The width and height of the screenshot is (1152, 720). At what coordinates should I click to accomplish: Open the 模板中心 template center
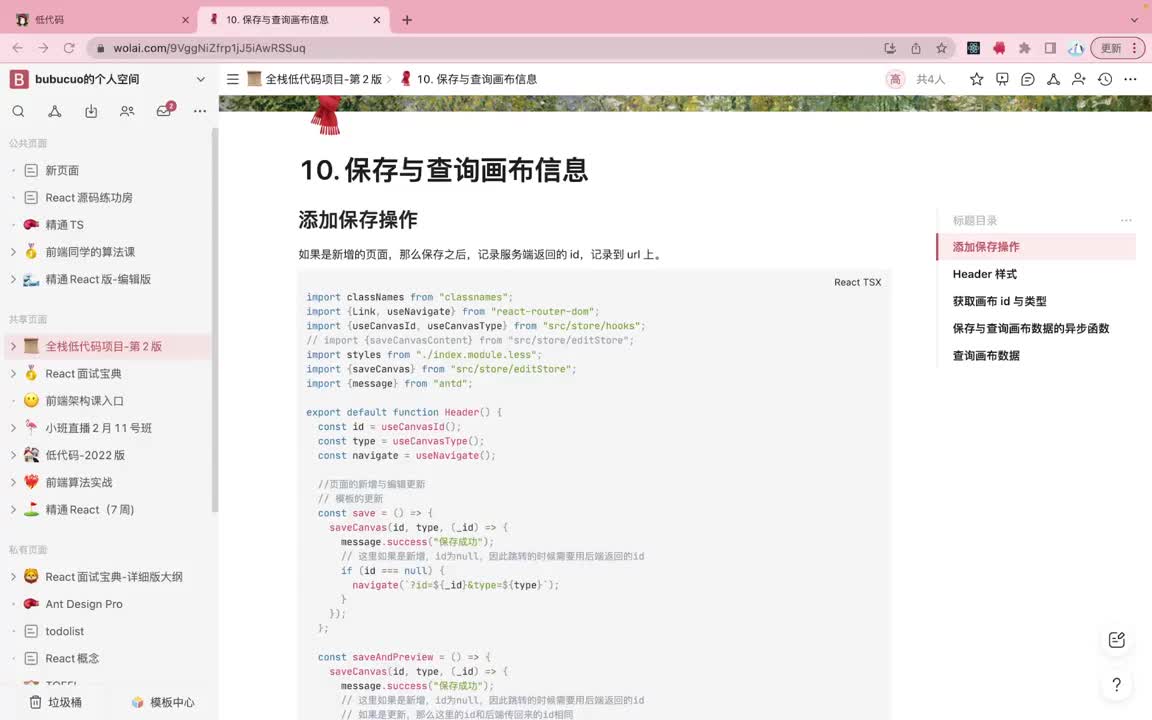pyautogui.click(x=163, y=702)
